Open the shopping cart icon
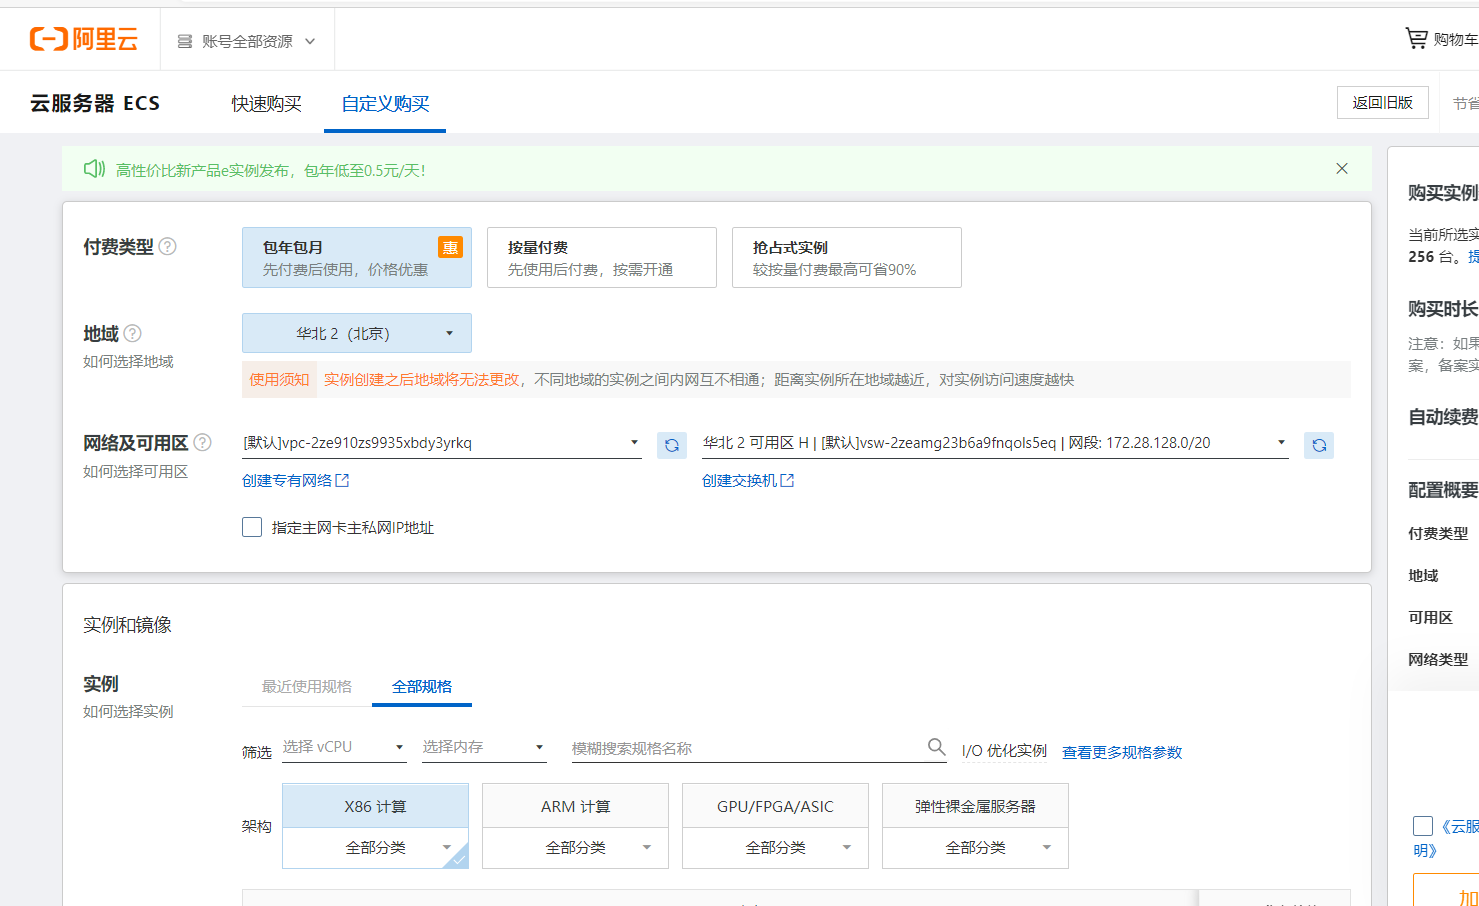This screenshot has width=1479, height=906. [x=1416, y=39]
